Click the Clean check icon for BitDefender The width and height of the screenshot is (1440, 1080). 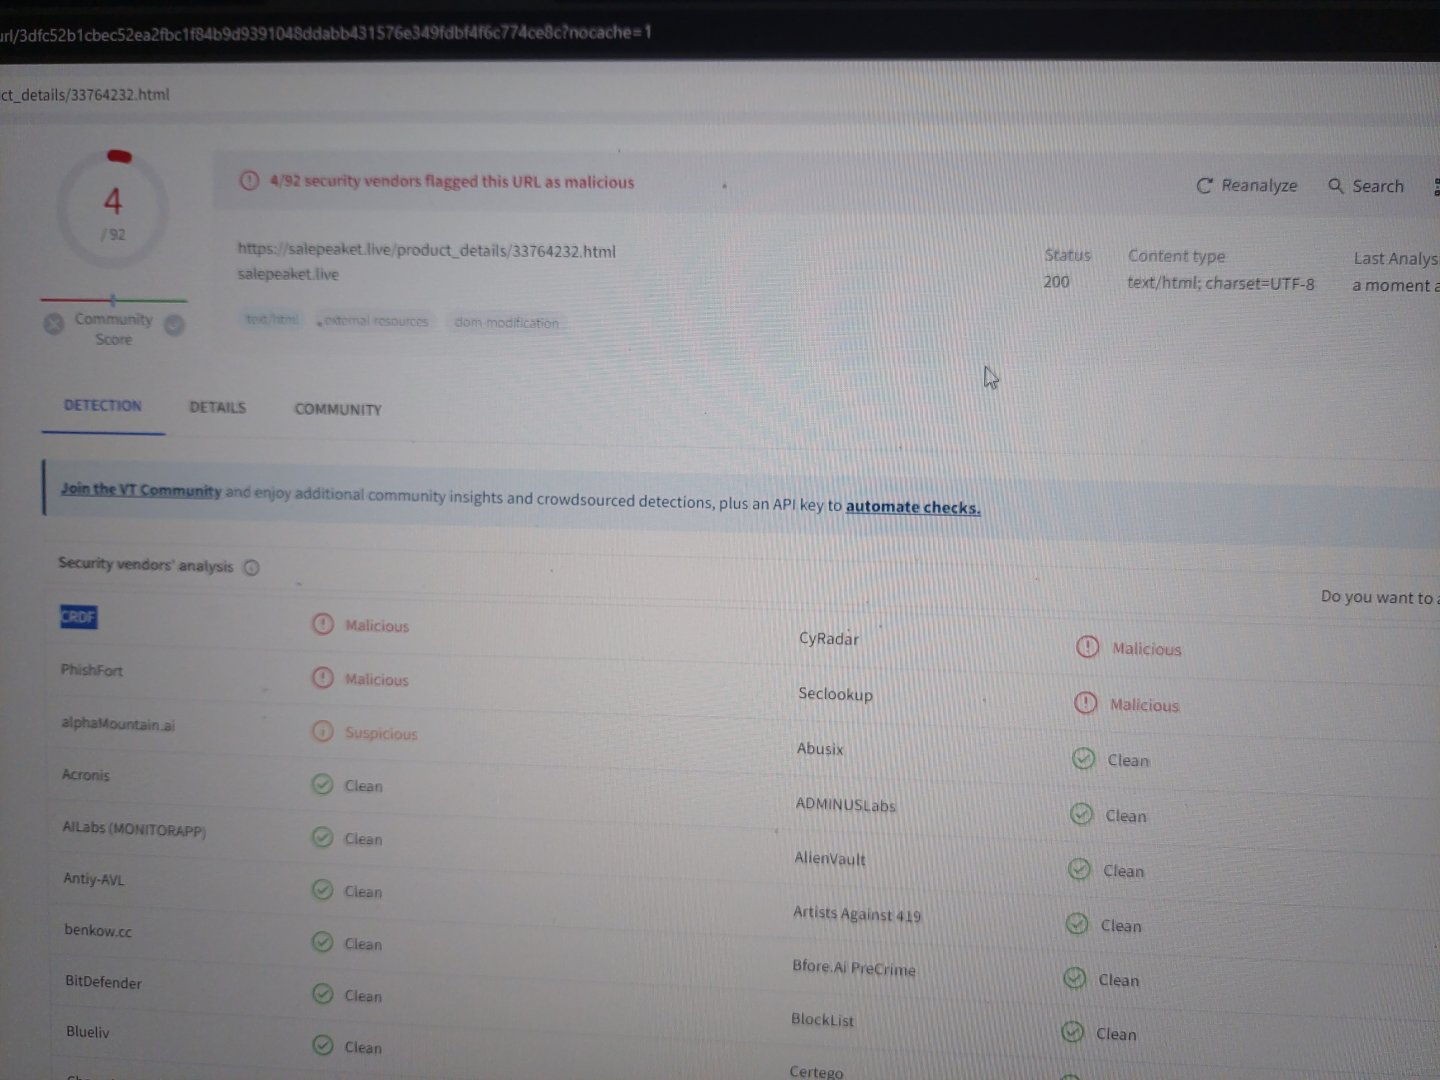[322, 994]
